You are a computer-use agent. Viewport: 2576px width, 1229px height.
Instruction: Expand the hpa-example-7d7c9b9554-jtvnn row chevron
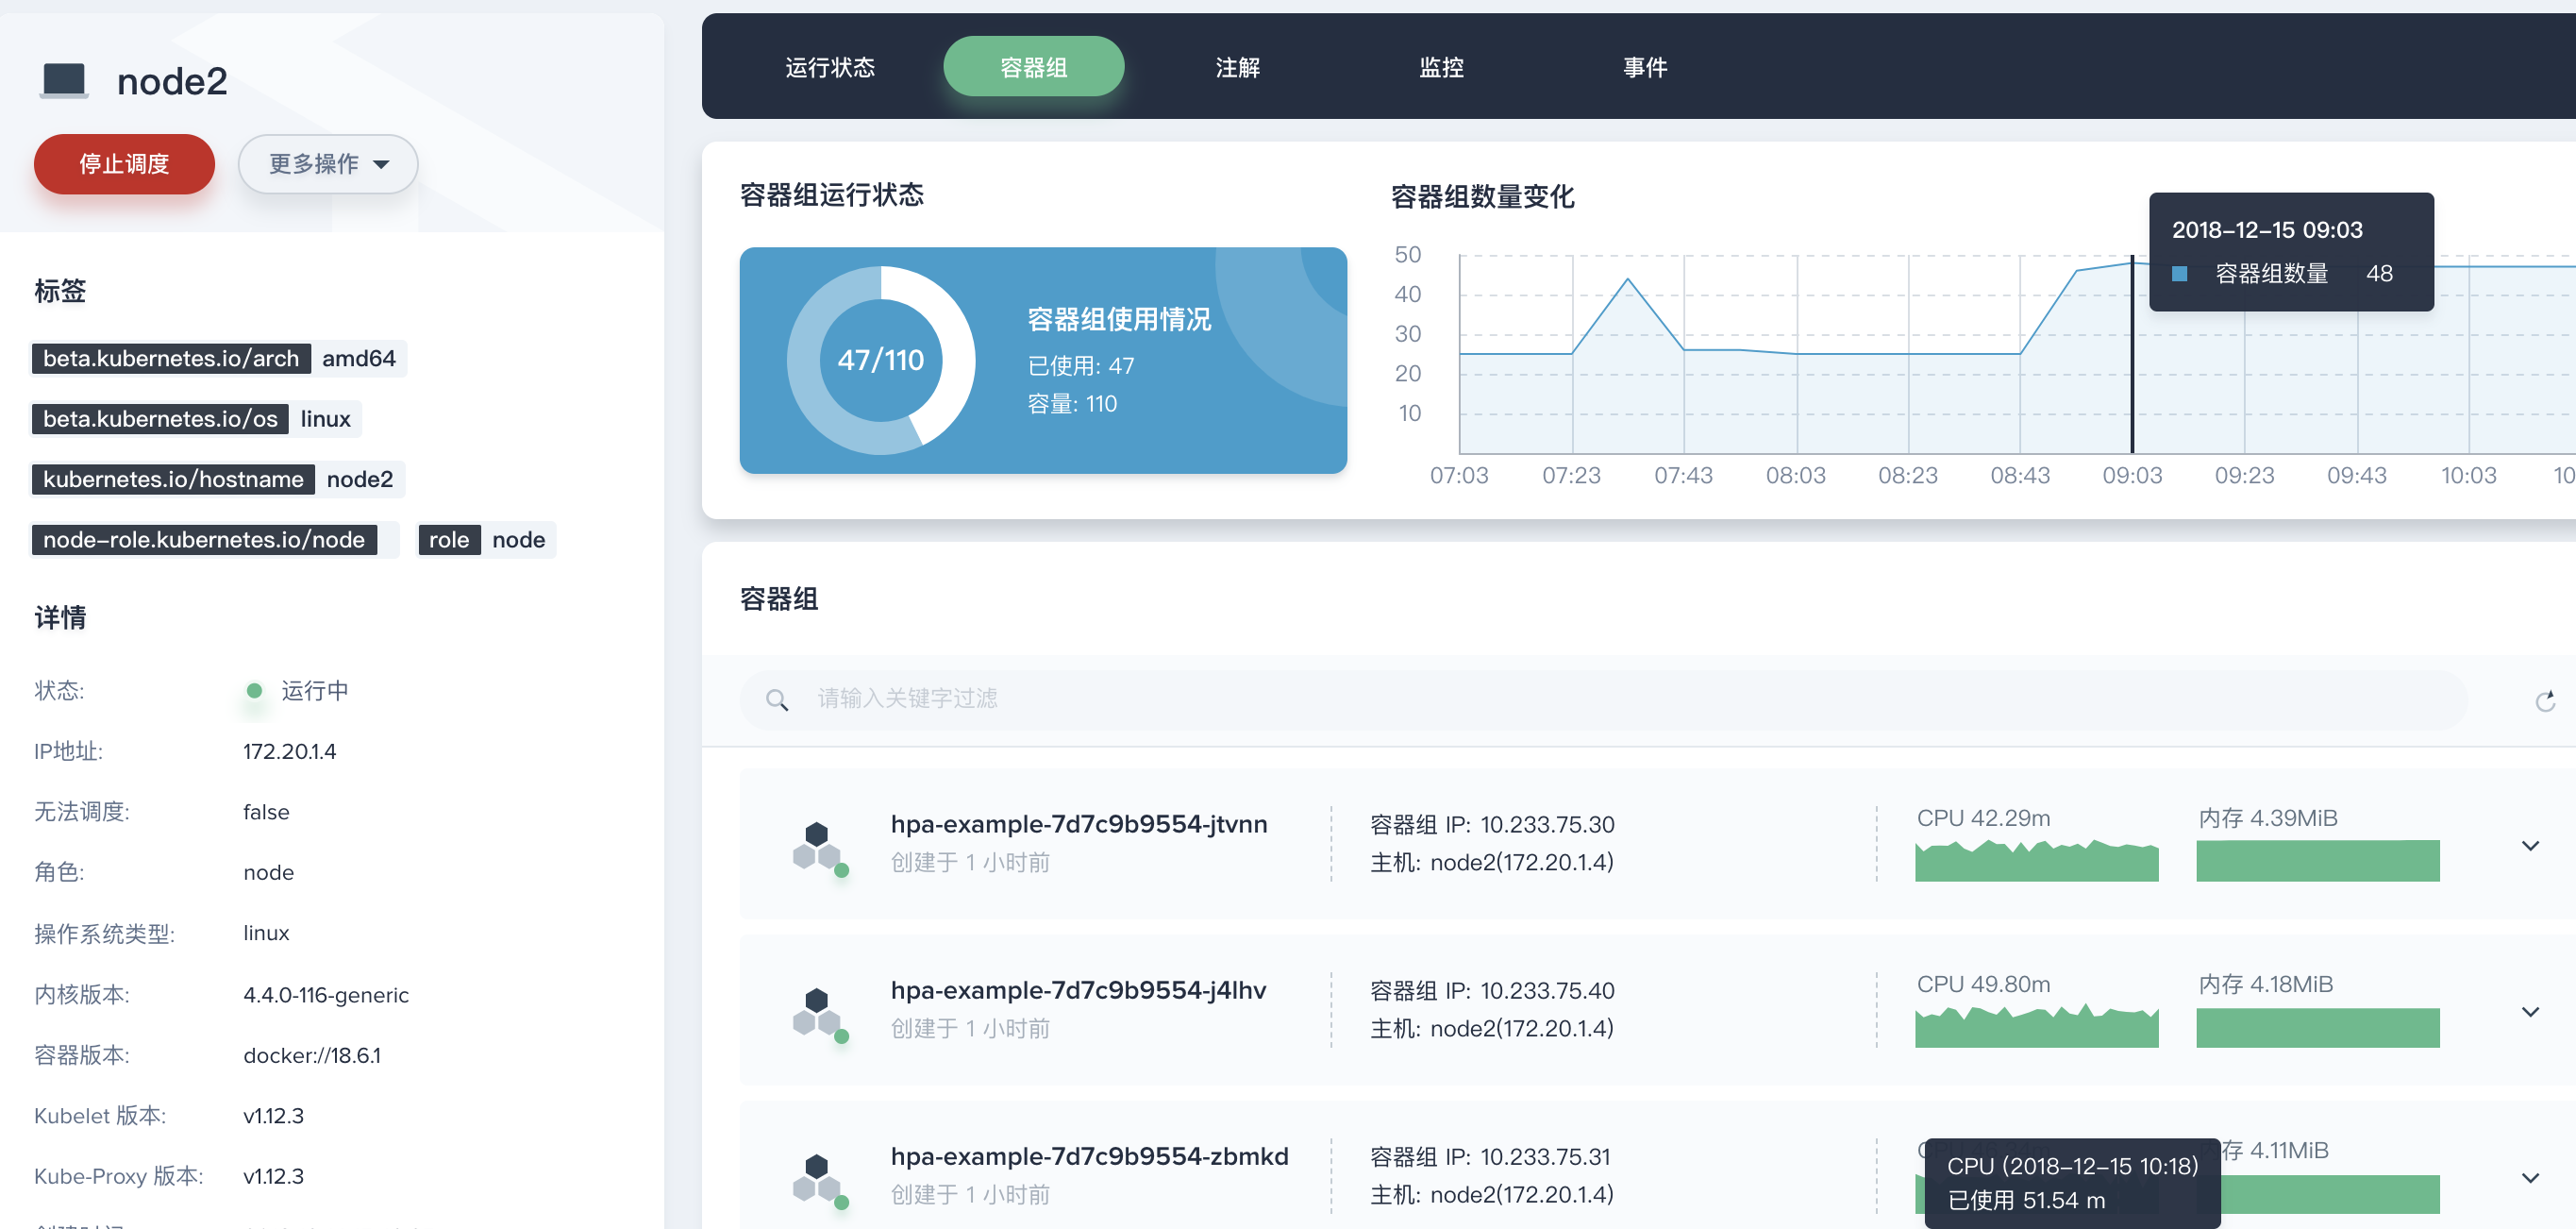[2530, 846]
